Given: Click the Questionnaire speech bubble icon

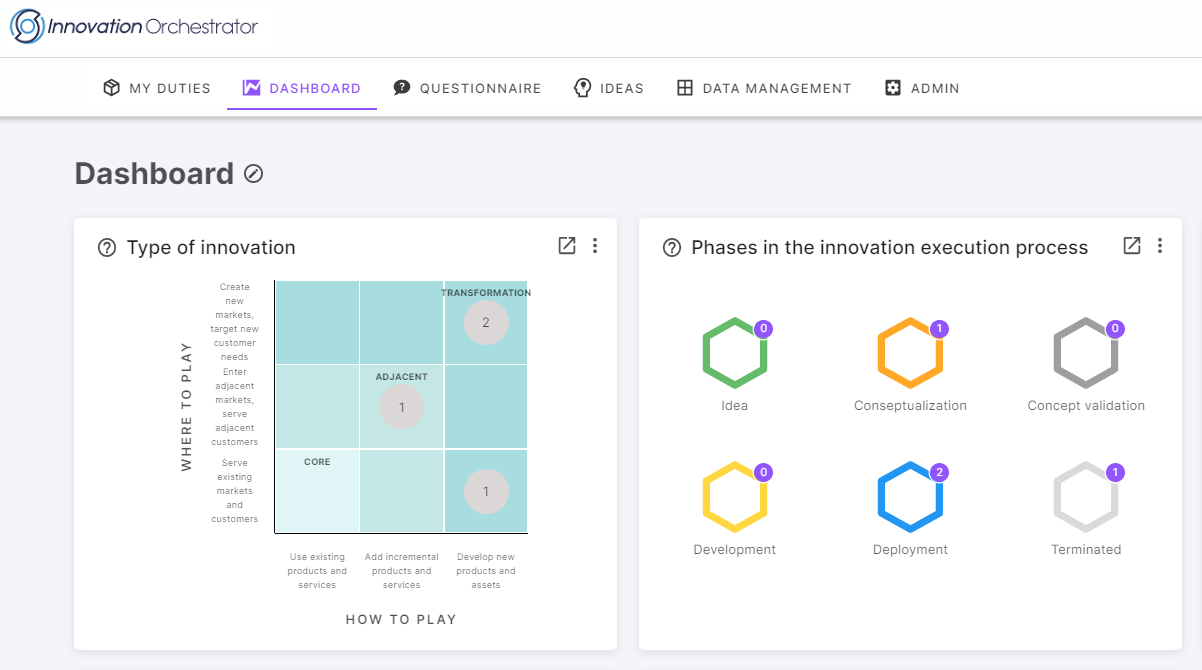Looking at the screenshot, I should coord(402,88).
